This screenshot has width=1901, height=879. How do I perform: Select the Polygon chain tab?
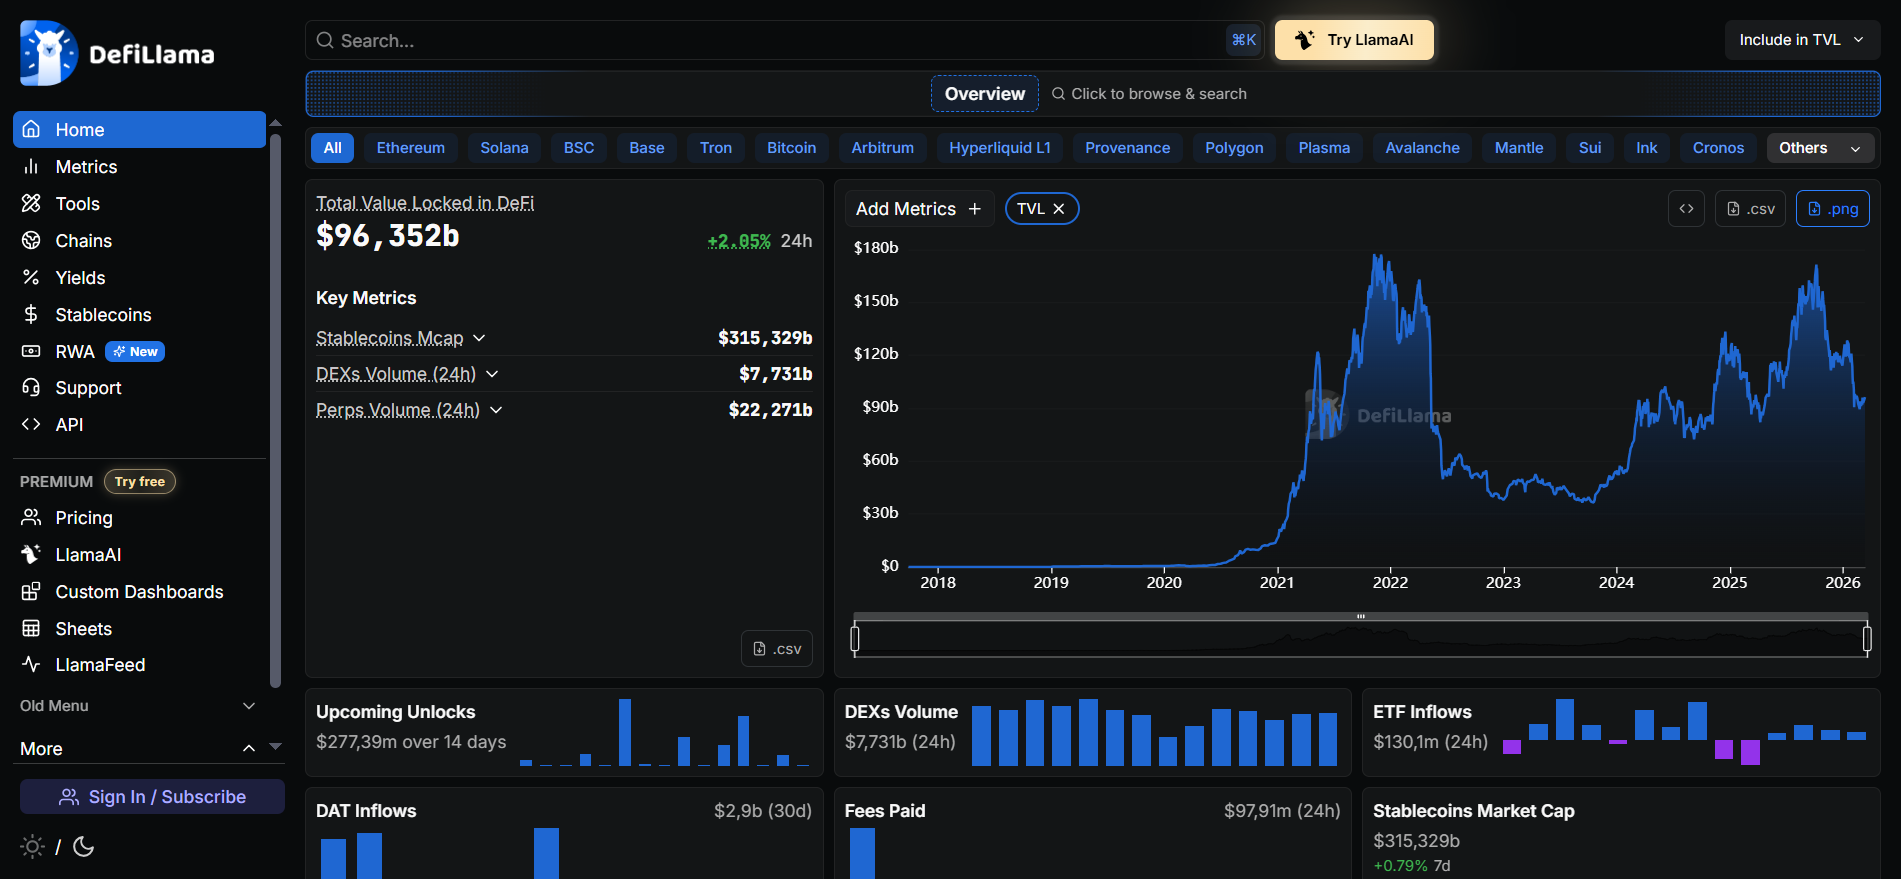point(1234,148)
